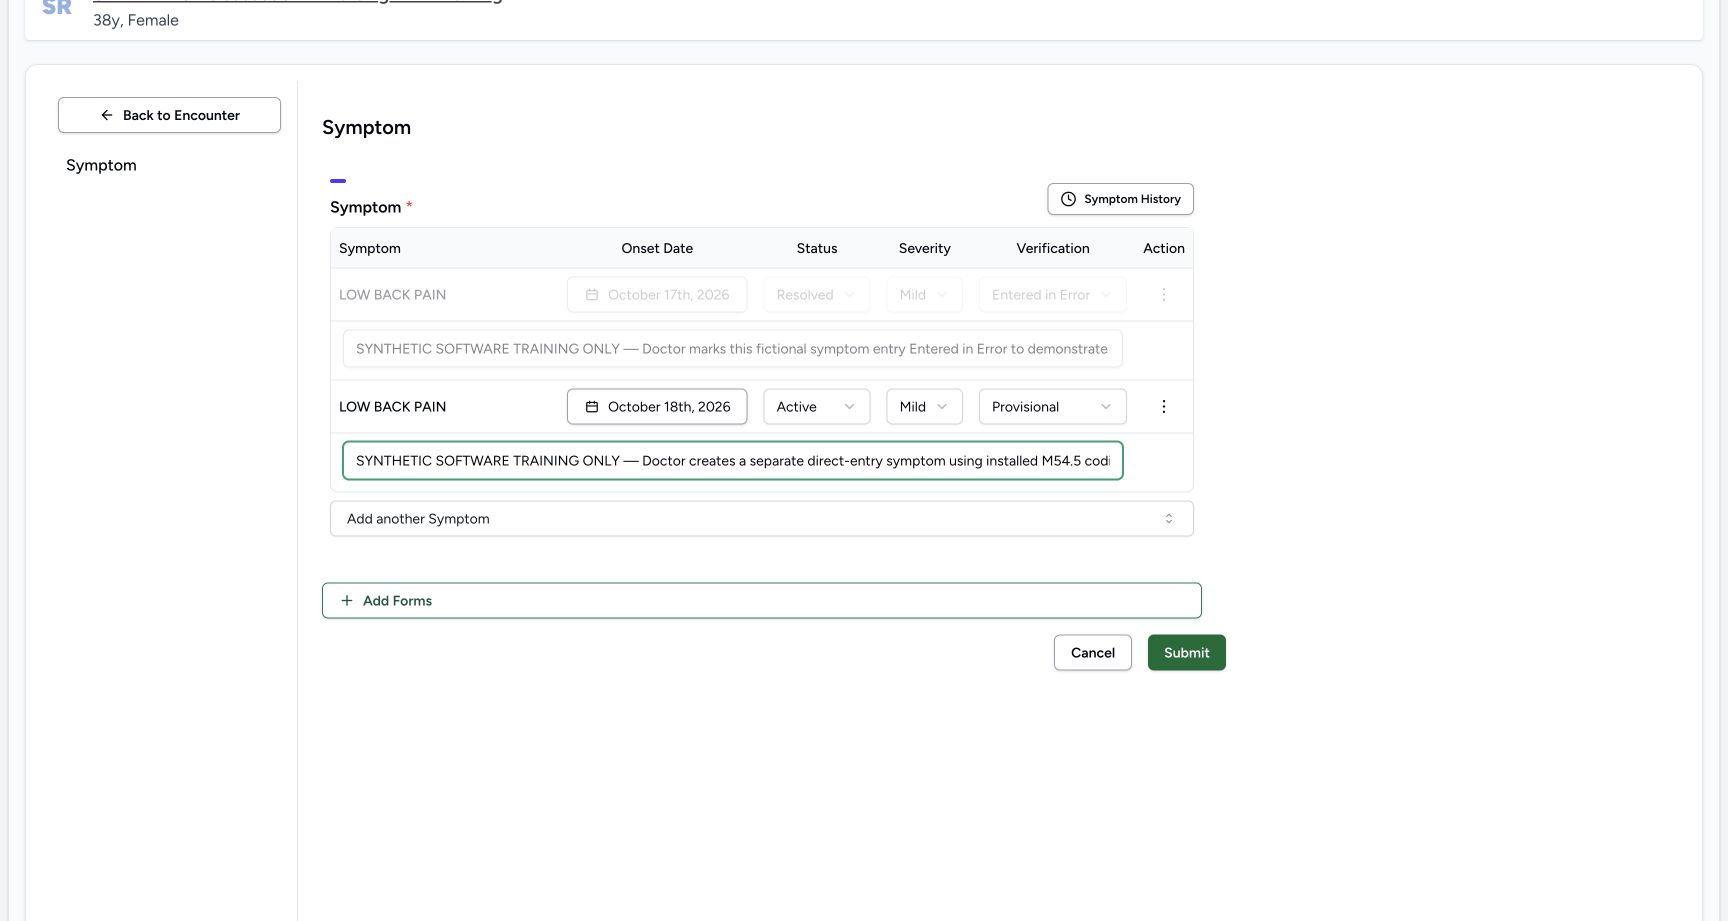The height and width of the screenshot is (921, 1728).
Task: Open the Resolved status dropdown
Action: click(816, 295)
